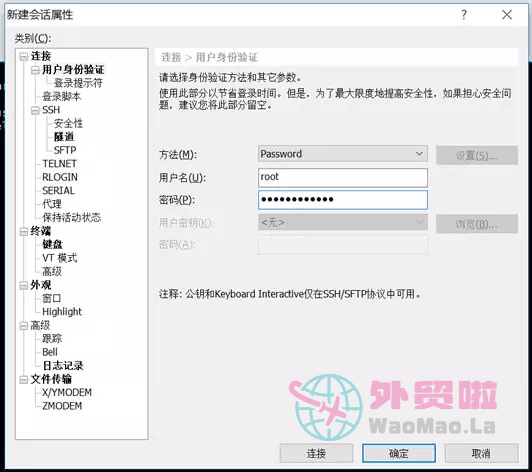Click the 设置(S)... button
Image resolution: width=532 pixels, height=472 pixels.
point(477,155)
